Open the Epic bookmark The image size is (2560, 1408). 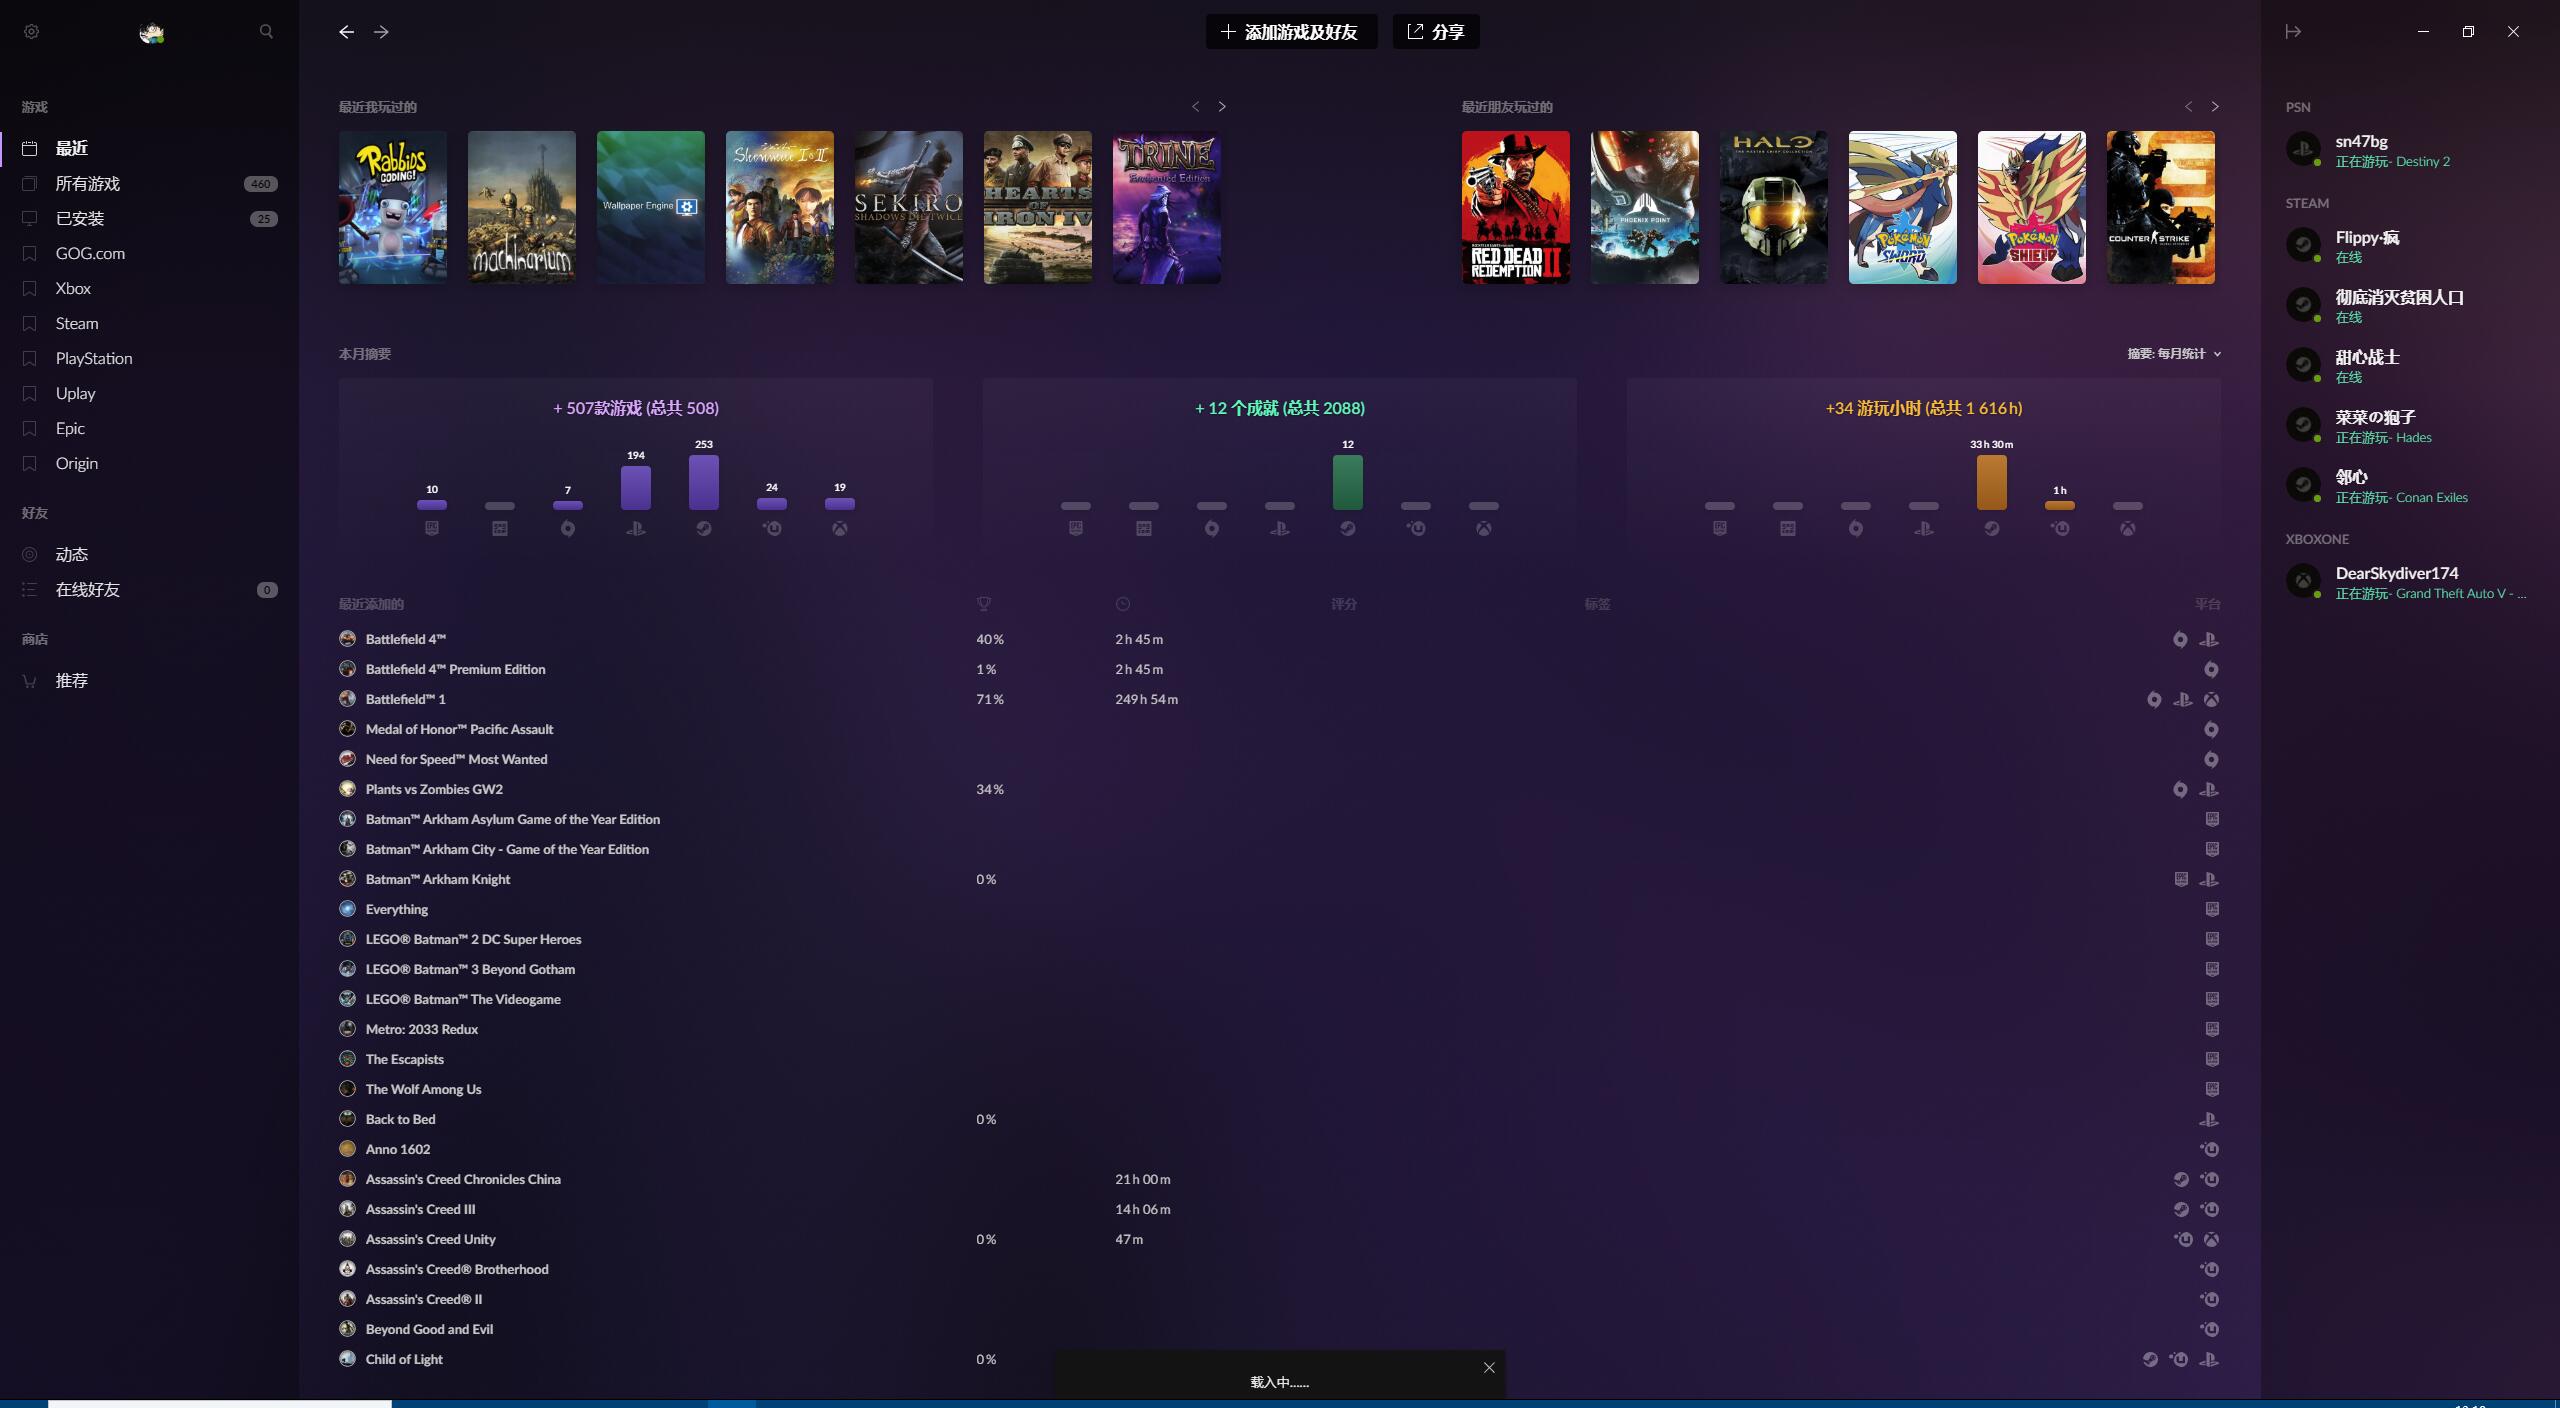point(149,429)
